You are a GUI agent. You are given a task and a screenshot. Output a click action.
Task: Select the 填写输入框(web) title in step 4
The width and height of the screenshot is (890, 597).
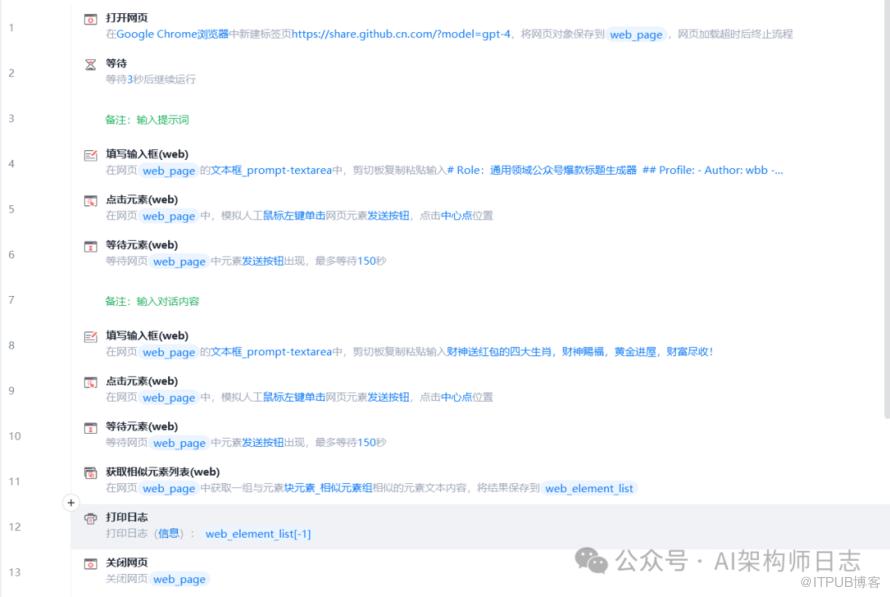[147, 154]
